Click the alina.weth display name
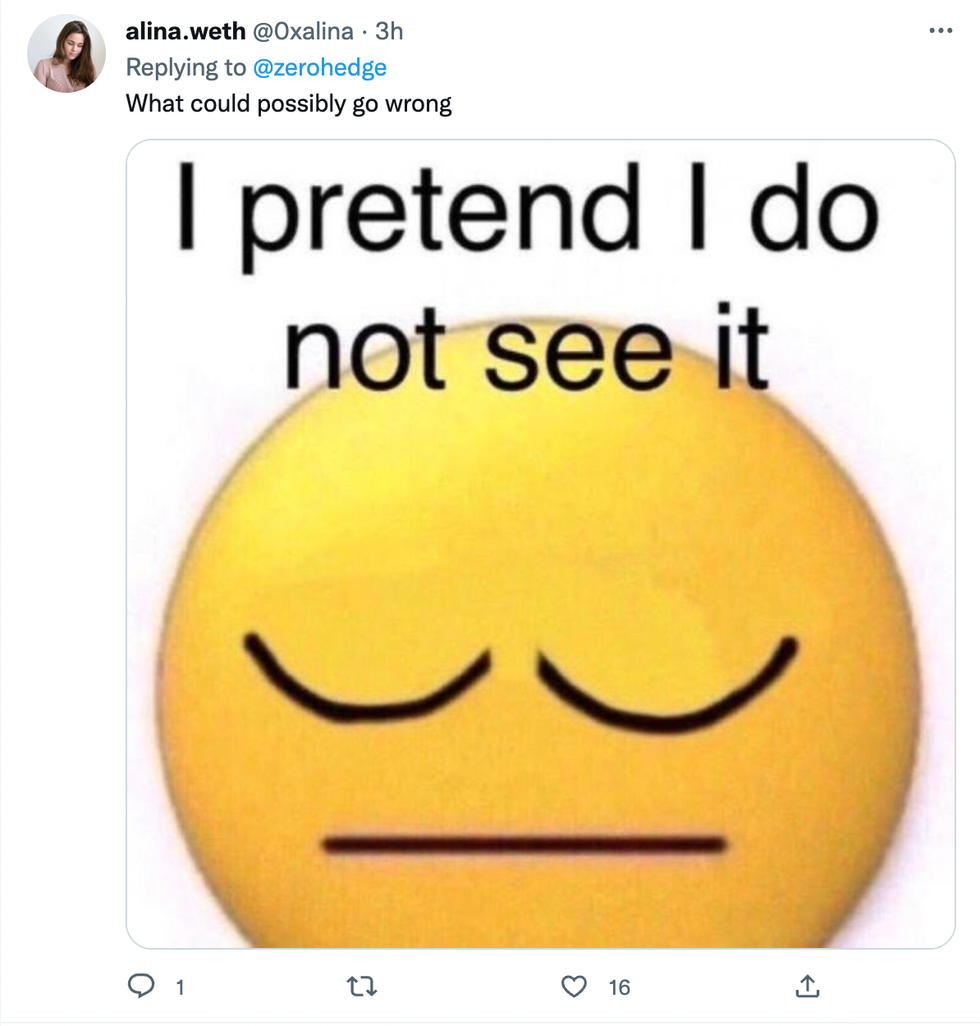Image resolution: width=980 pixels, height=1026 pixels. point(185,31)
